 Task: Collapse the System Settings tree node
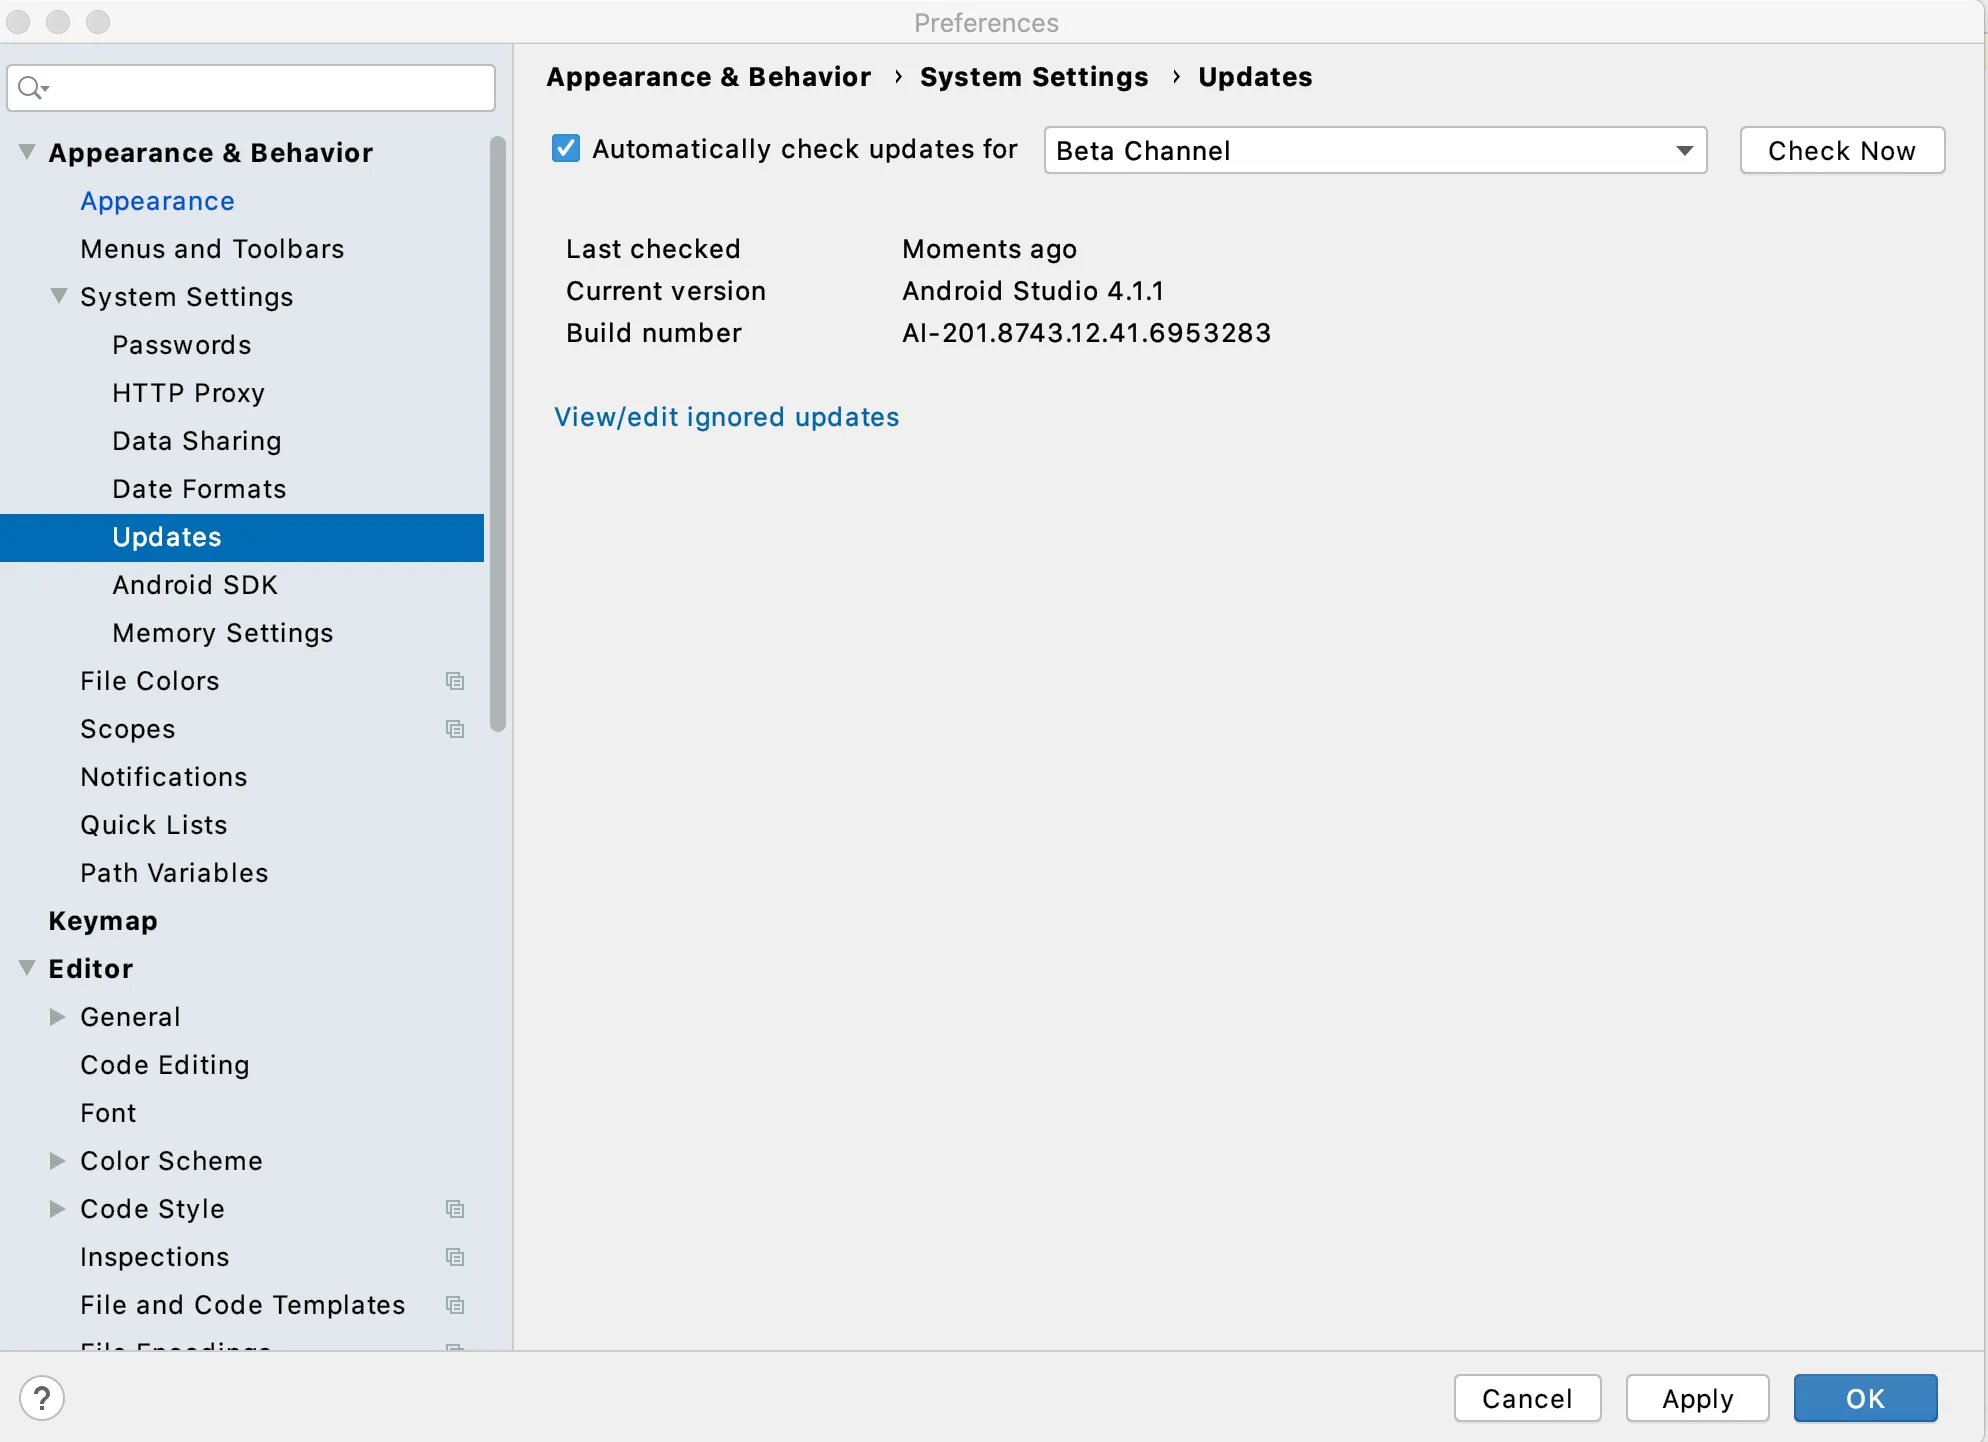(x=59, y=296)
